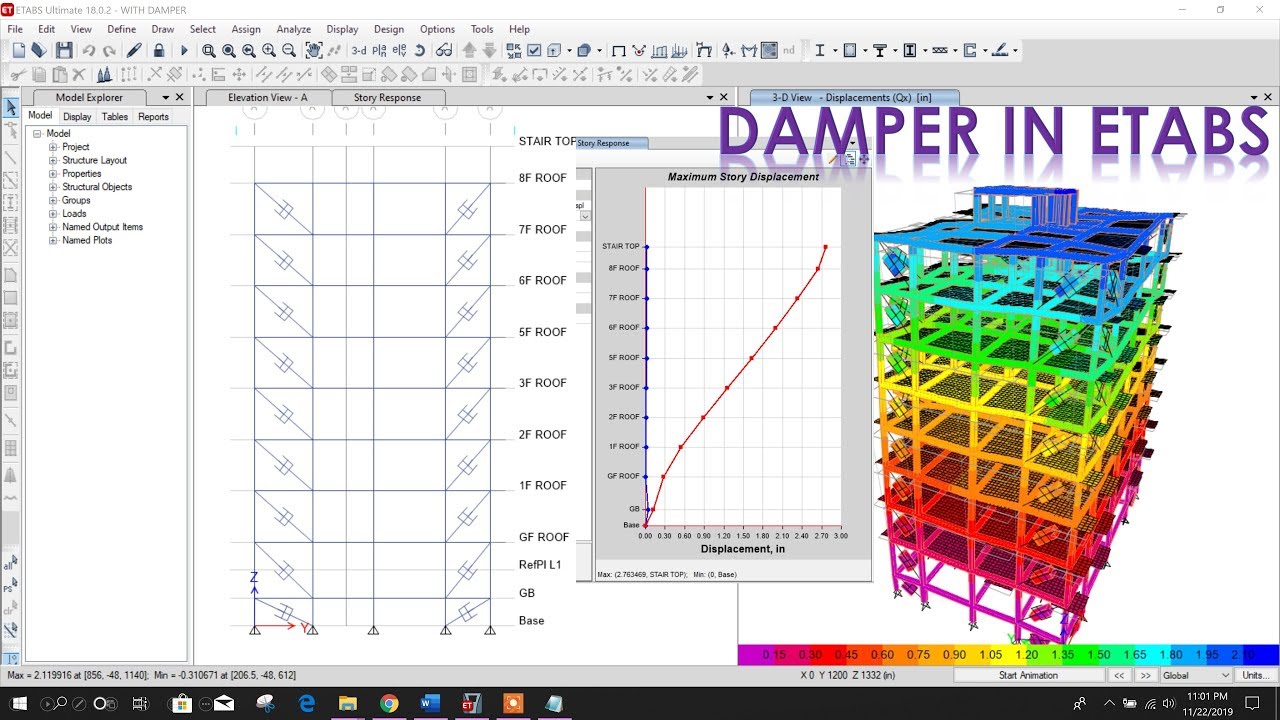
Task: Click the Start Animation button
Action: 1028,675
